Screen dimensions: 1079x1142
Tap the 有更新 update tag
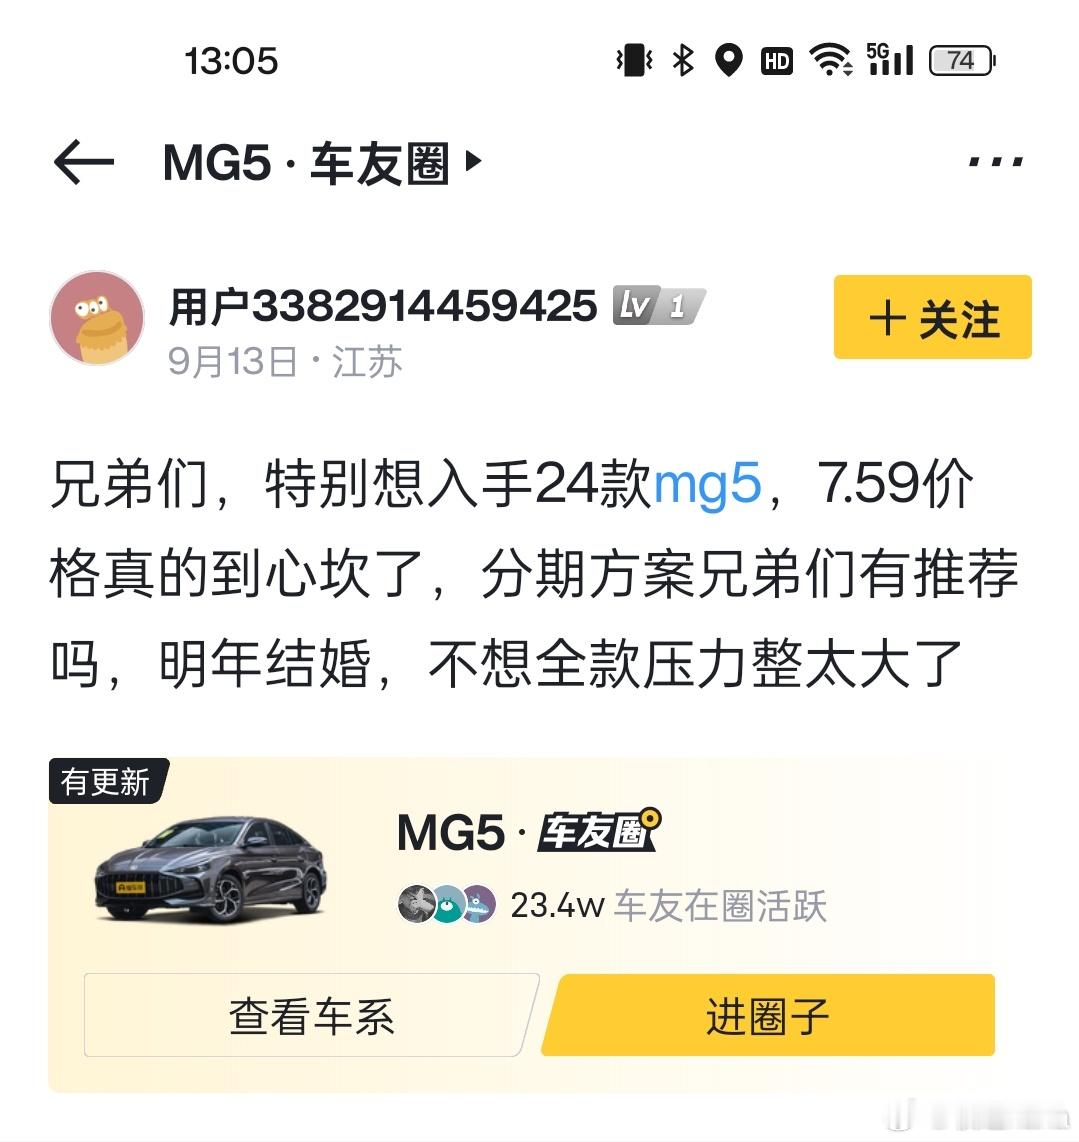(108, 781)
